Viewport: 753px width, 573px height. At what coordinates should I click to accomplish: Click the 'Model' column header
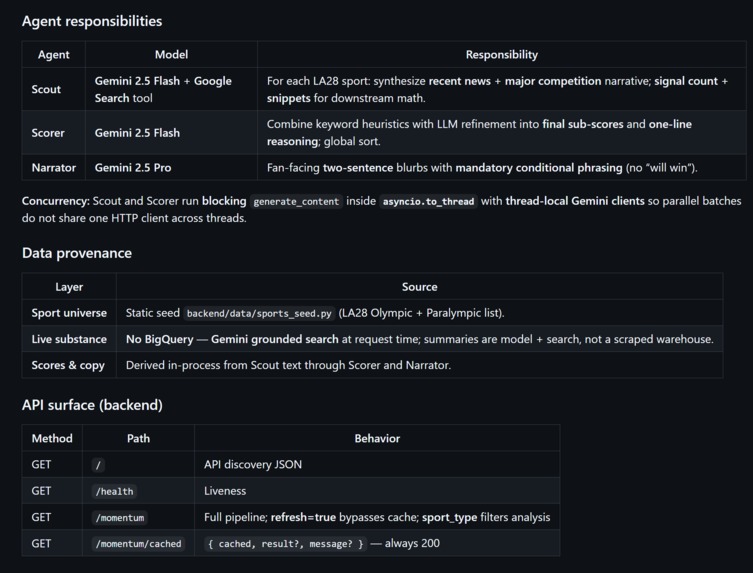click(171, 54)
